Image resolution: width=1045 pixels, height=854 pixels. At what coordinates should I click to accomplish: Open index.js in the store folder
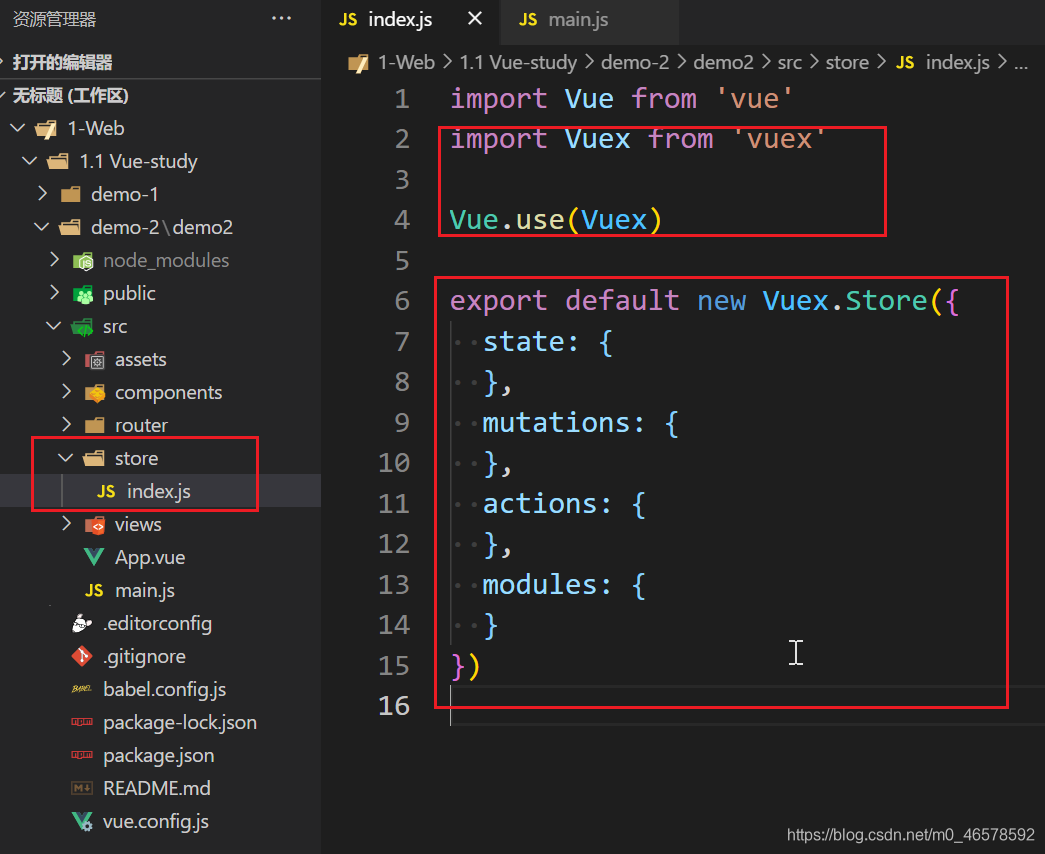[x=159, y=491]
